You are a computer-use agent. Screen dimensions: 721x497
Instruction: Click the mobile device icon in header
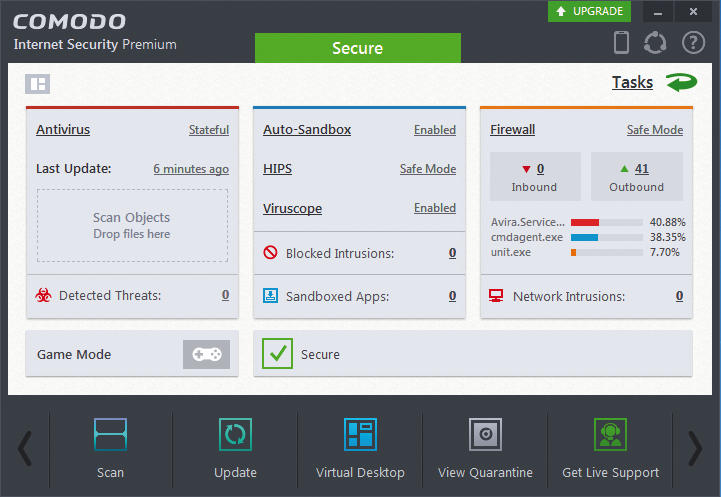(x=621, y=42)
